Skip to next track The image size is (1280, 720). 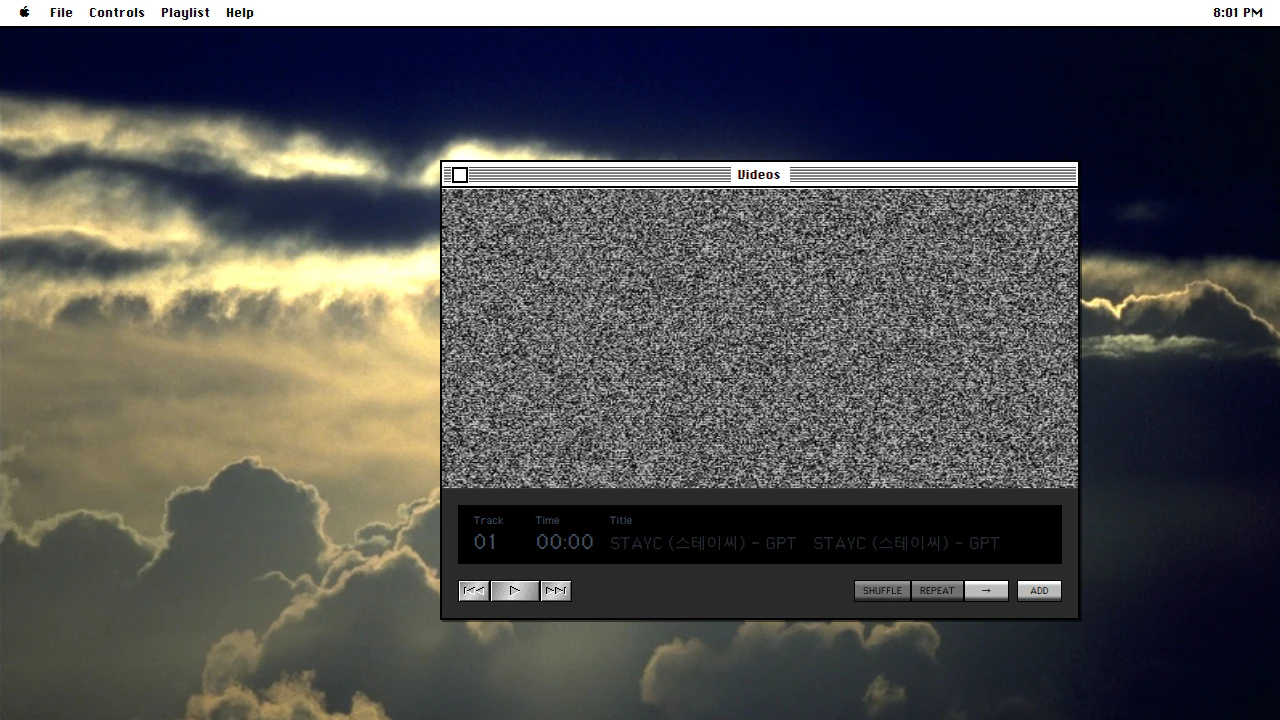(x=556, y=591)
